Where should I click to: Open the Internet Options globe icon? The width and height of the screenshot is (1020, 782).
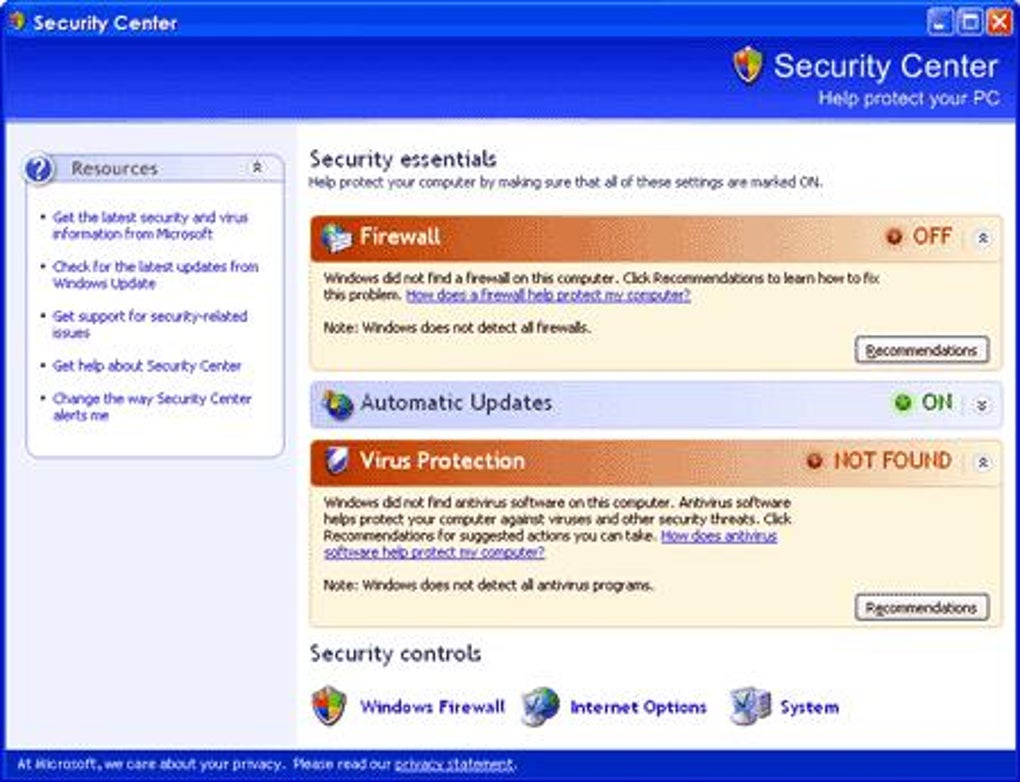coord(541,707)
